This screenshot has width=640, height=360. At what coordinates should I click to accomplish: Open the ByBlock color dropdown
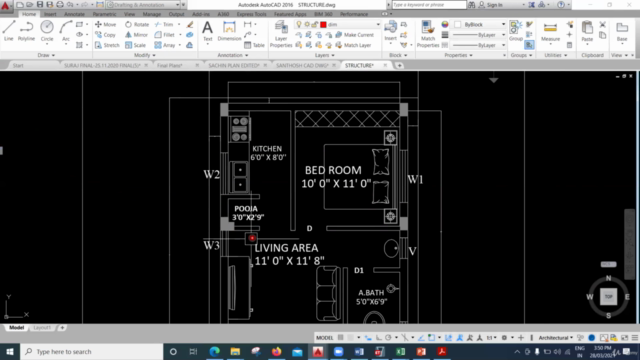pos(480,24)
